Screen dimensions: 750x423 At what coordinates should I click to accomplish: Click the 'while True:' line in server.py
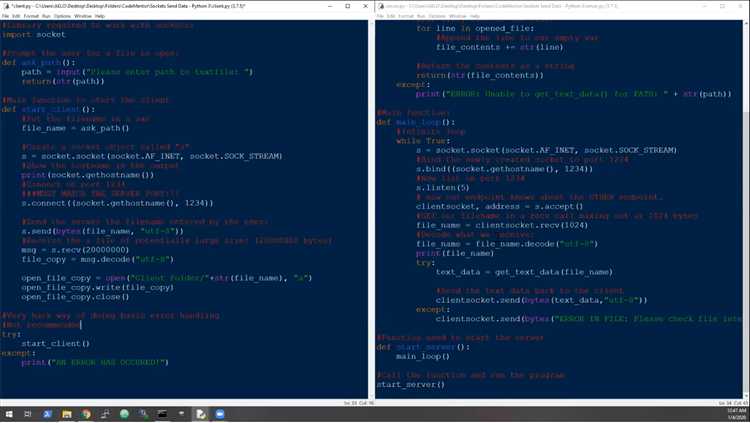pyautogui.click(x=423, y=141)
